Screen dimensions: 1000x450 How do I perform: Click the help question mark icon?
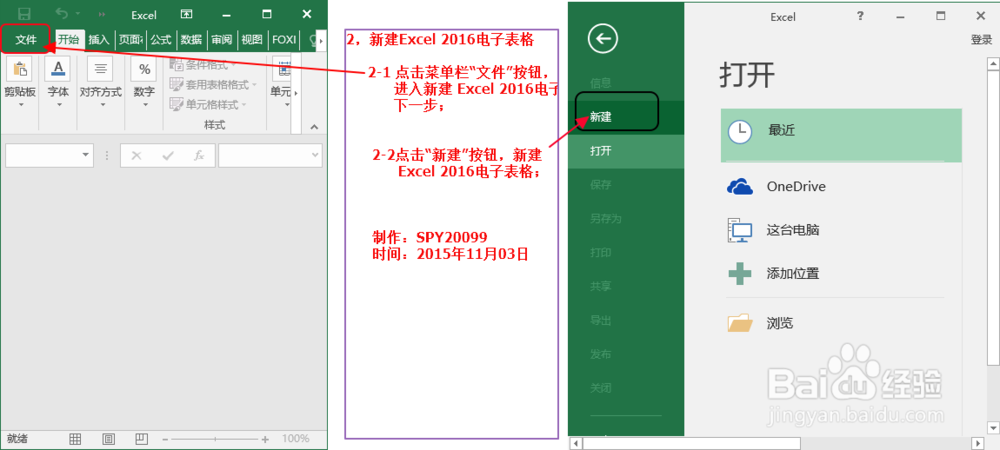860,15
